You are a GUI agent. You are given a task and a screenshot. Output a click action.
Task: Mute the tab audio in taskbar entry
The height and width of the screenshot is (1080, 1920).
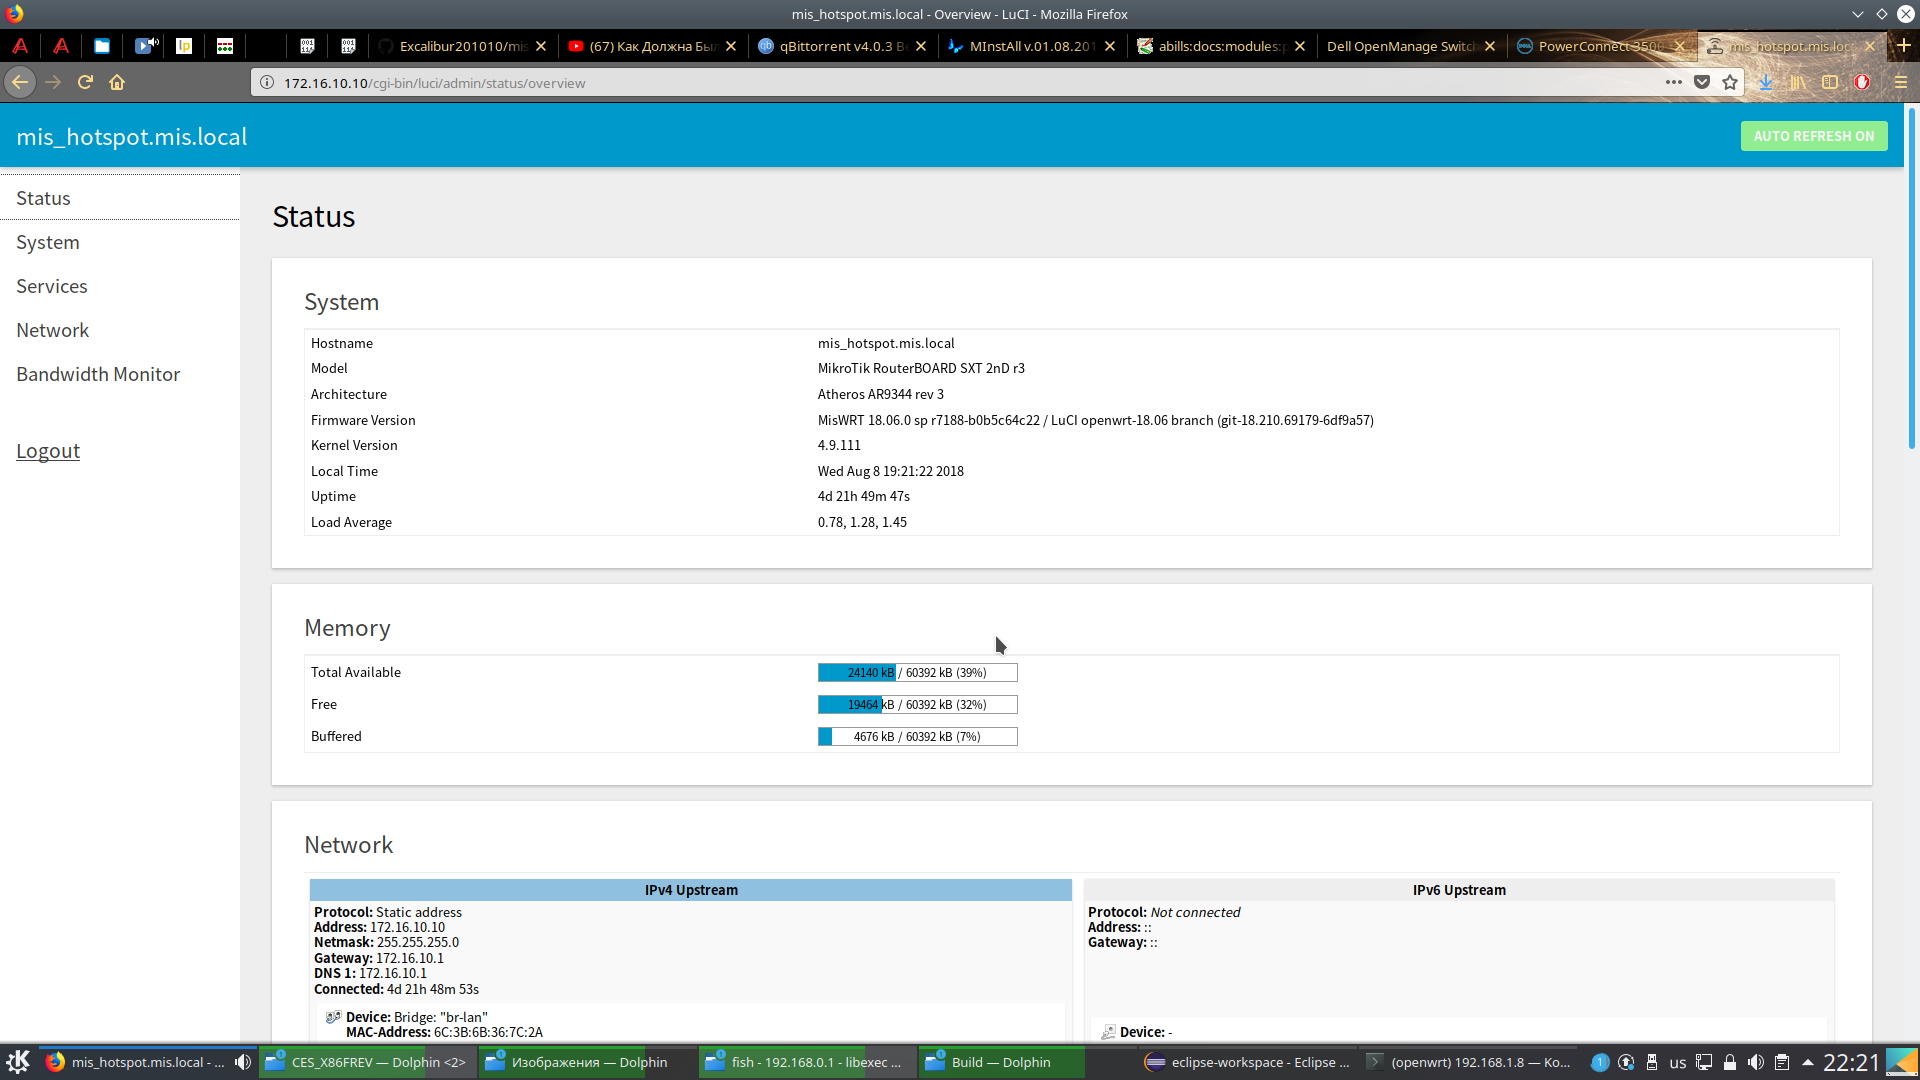pos(242,1062)
